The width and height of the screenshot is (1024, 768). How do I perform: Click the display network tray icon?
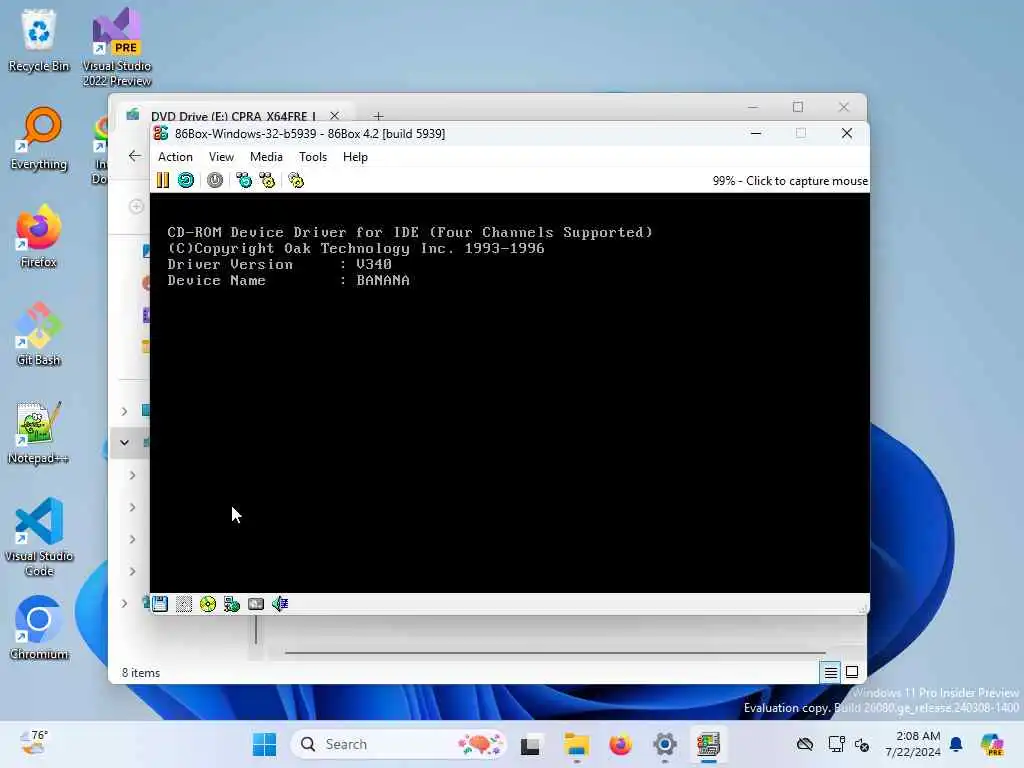tap(836, 744)
